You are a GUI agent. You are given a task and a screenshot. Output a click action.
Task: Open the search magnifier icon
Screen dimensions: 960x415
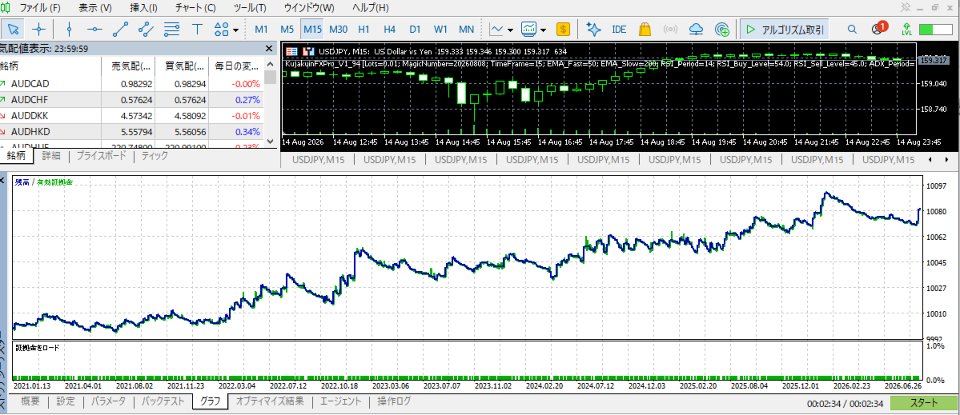(x=852, y=29)
